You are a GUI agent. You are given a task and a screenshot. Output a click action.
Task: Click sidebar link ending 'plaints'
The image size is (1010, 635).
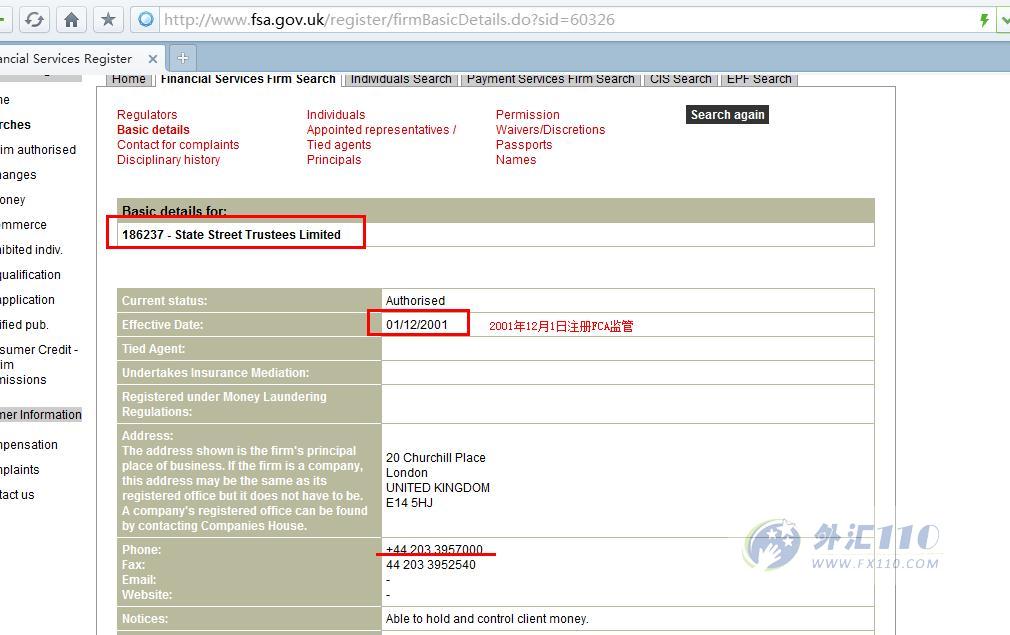coord(19,470)
